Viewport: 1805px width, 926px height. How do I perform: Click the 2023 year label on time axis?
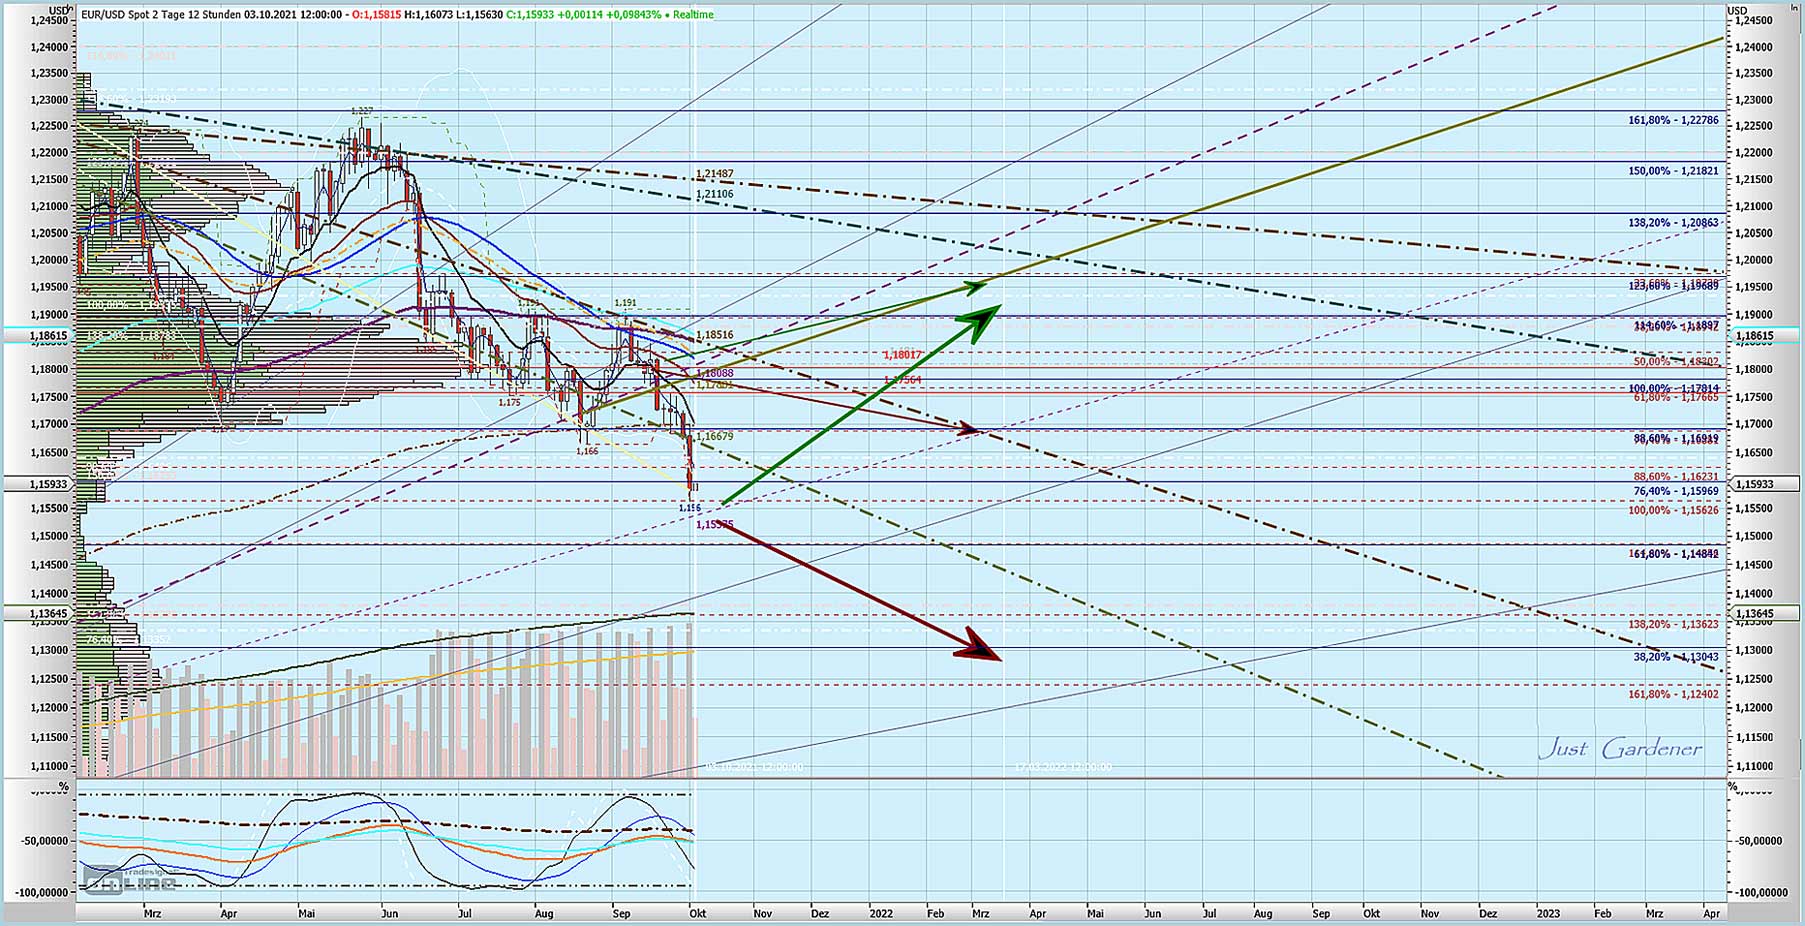point(1547,913)
